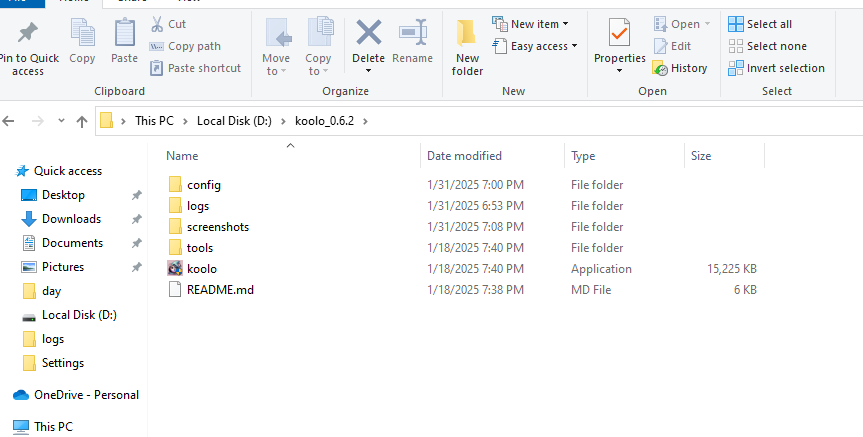This screenshot has width=863, height=437.
Task: Click the Paste clipboard icon
Action: (124, 33)
